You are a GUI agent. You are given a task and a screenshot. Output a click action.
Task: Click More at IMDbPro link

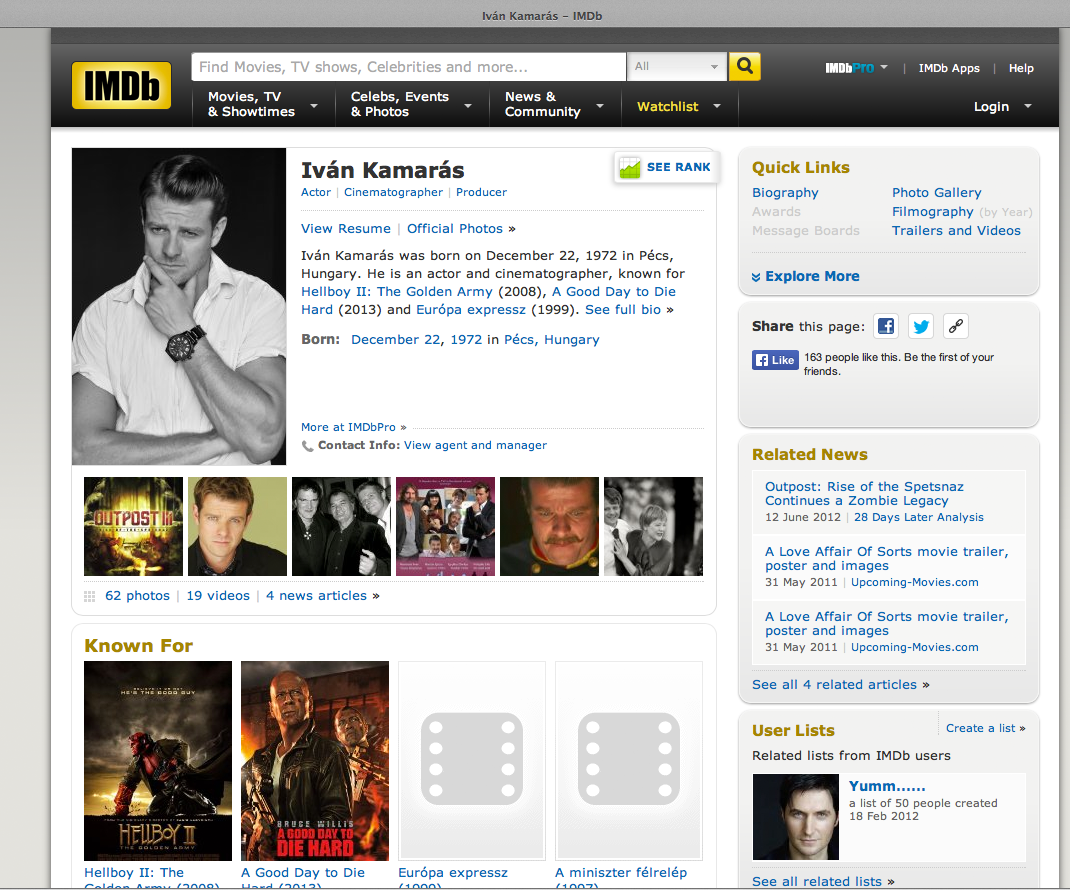tap(348, 427)
